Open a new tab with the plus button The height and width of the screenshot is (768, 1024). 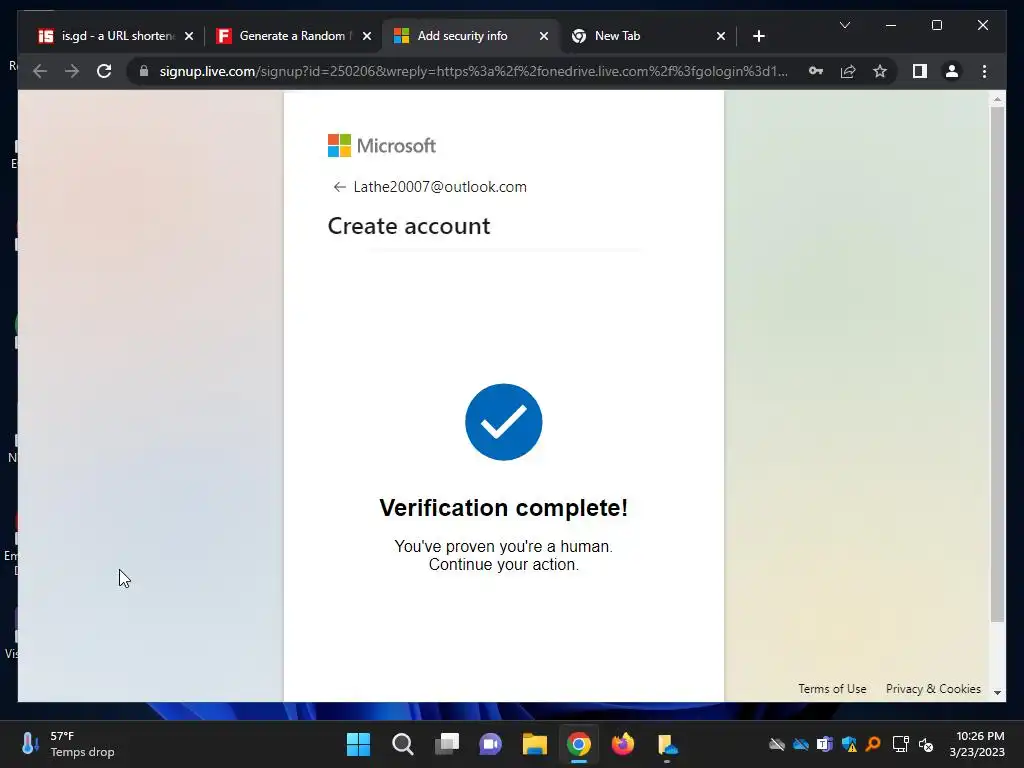[758, 36]
